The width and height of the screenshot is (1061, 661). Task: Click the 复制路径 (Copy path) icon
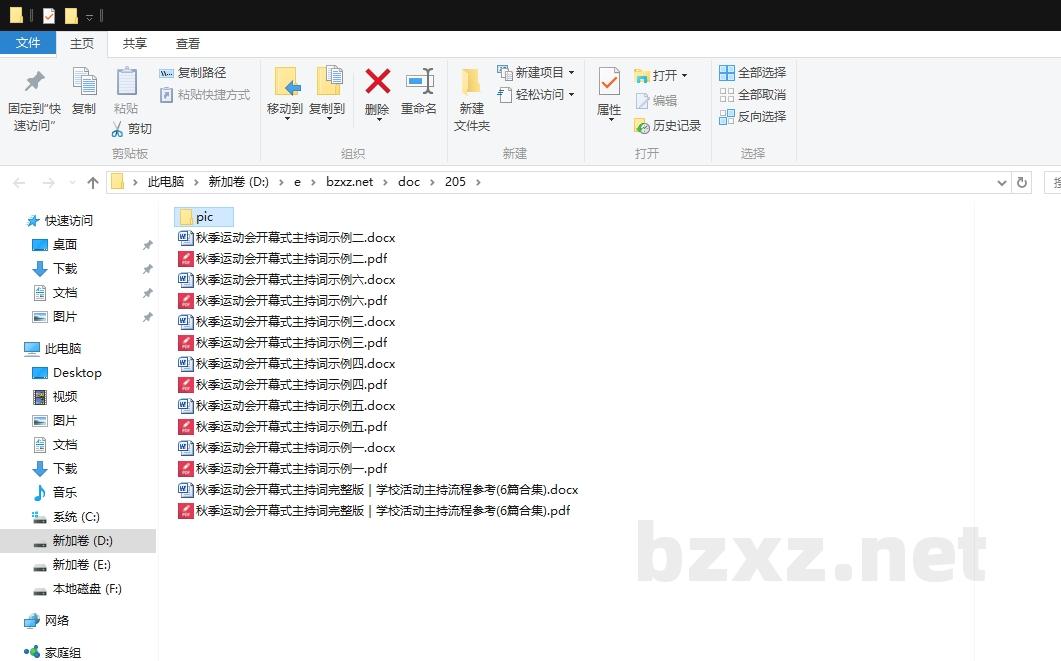pos(166,73)
